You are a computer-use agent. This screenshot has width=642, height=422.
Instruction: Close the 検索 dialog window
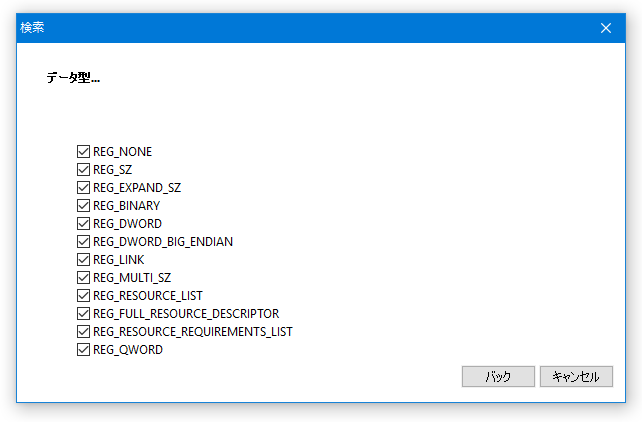point(606,28)
